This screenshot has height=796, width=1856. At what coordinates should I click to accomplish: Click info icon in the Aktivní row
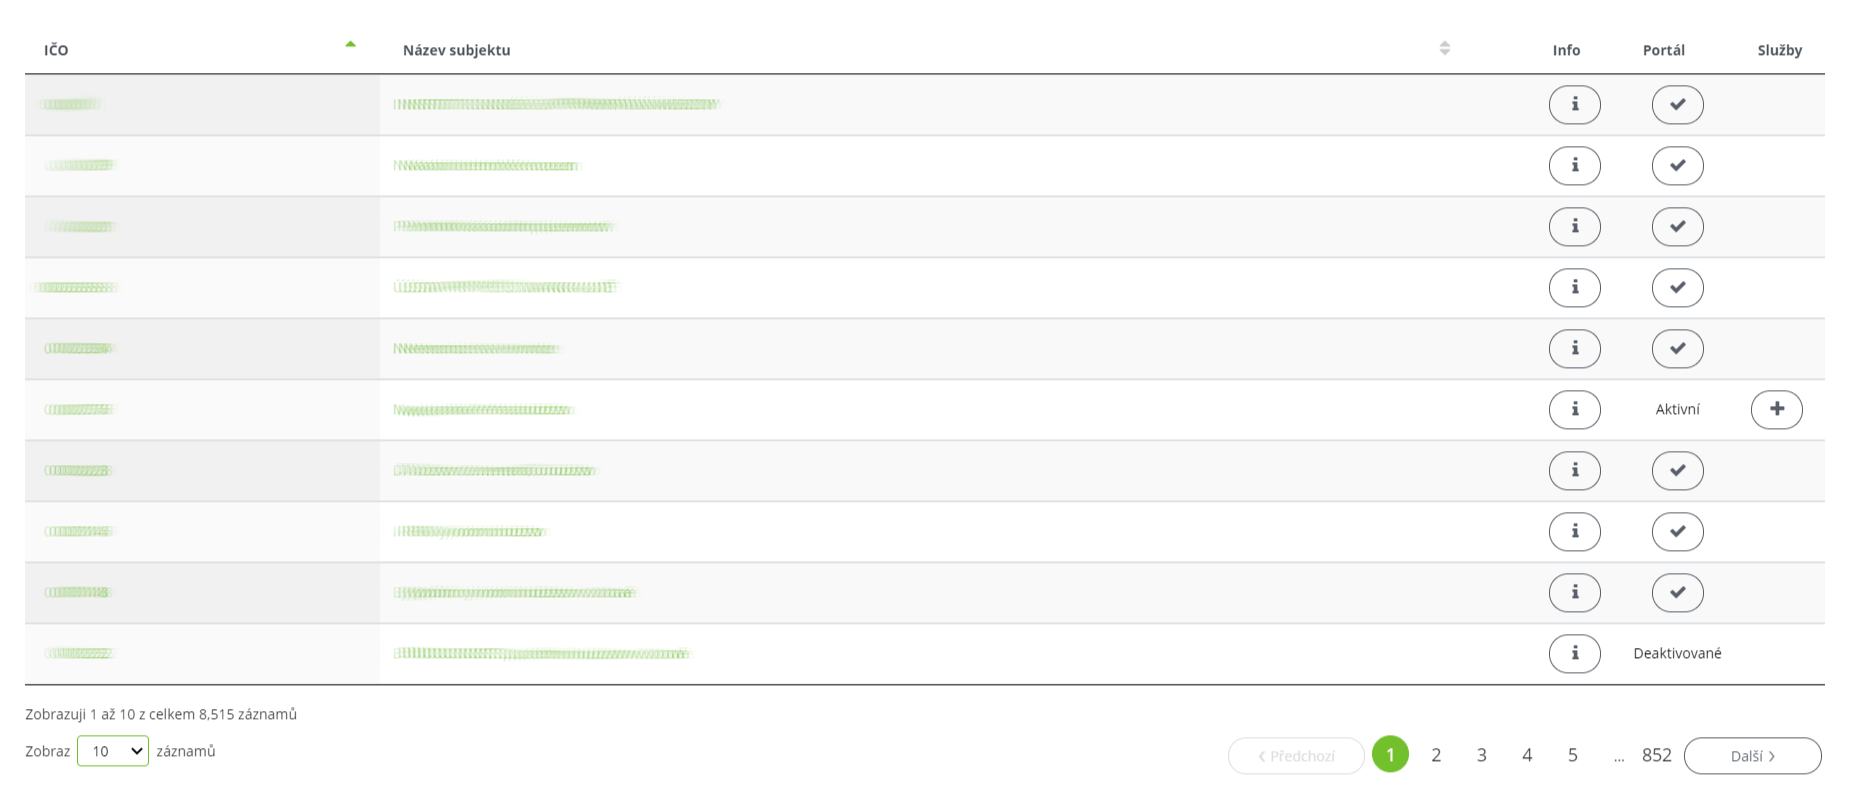click(1574, 410)
